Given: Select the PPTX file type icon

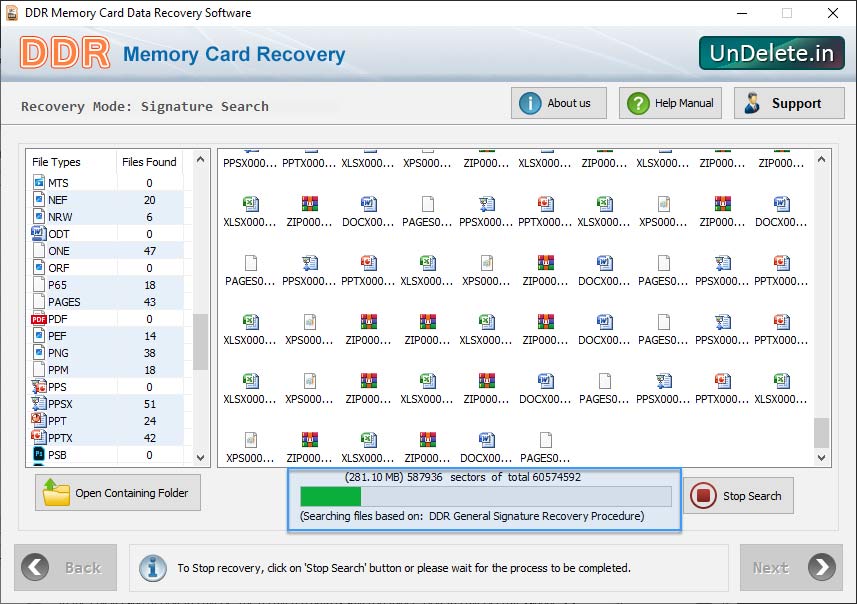Looking at the screenshot, I should tap(39, 437).
